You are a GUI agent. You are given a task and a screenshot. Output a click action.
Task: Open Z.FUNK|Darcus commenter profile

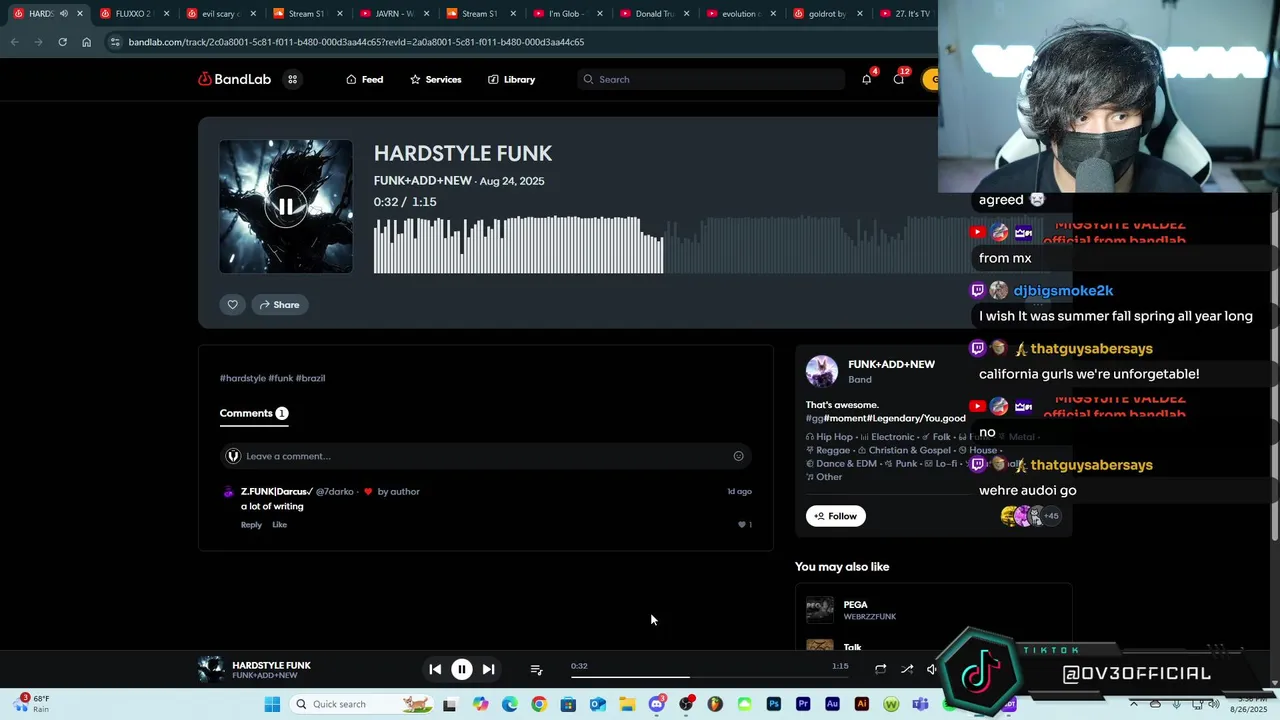(x=277, y=491)
